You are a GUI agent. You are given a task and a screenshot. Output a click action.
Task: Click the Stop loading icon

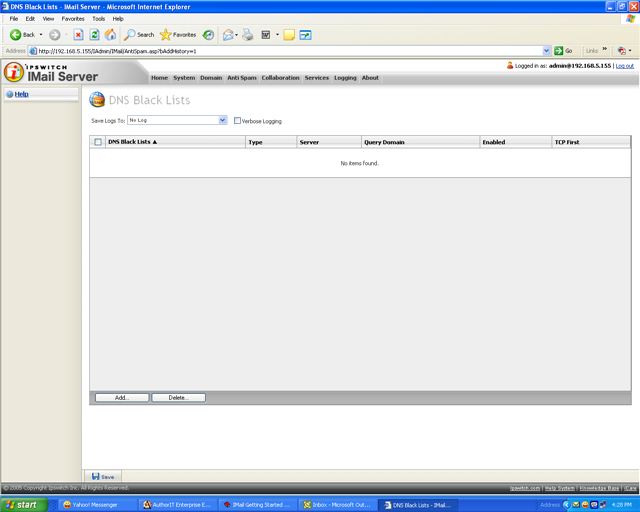pyautogui.click(x=78, y=35)
